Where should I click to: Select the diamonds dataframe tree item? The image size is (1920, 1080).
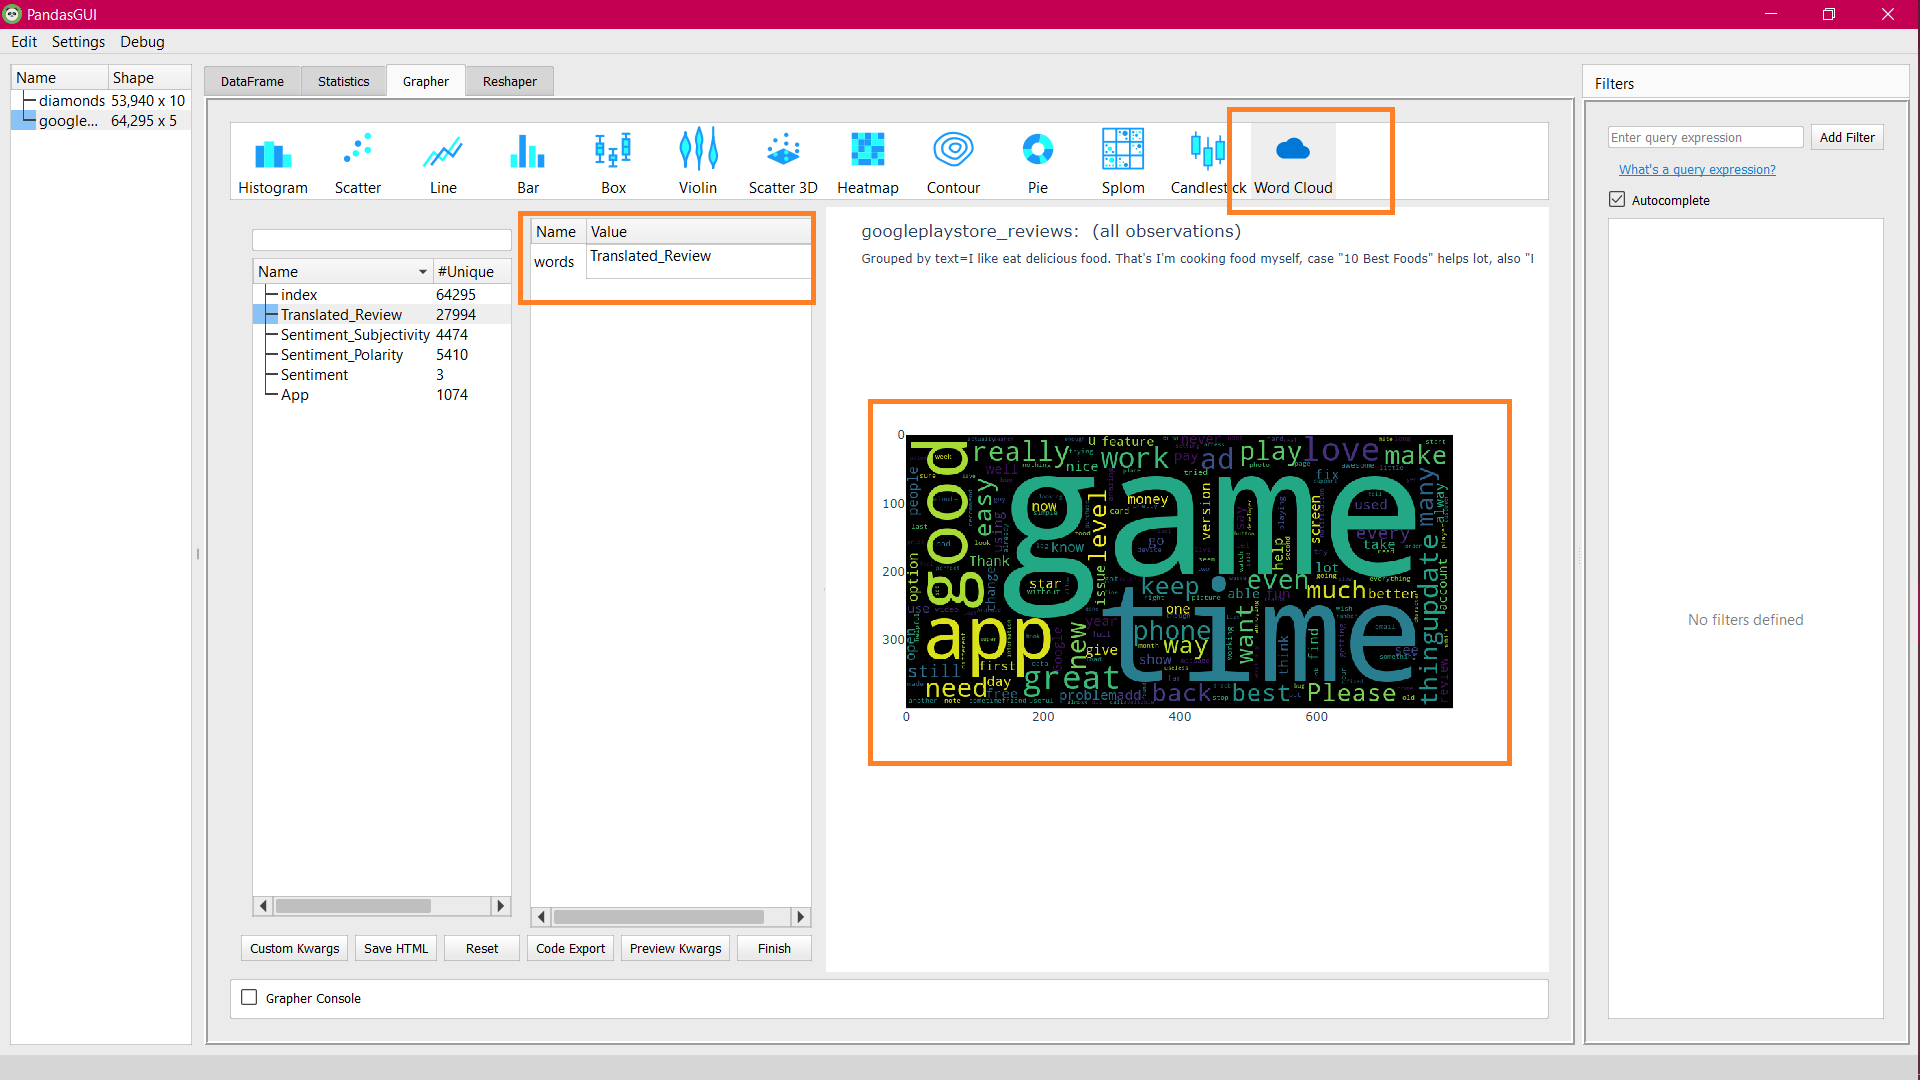click(x=71, y=101)
